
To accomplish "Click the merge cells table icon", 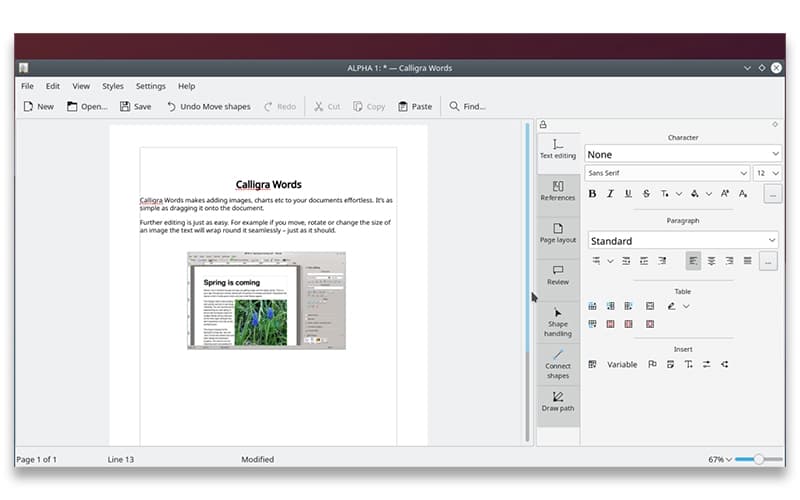I will [650, 306].
